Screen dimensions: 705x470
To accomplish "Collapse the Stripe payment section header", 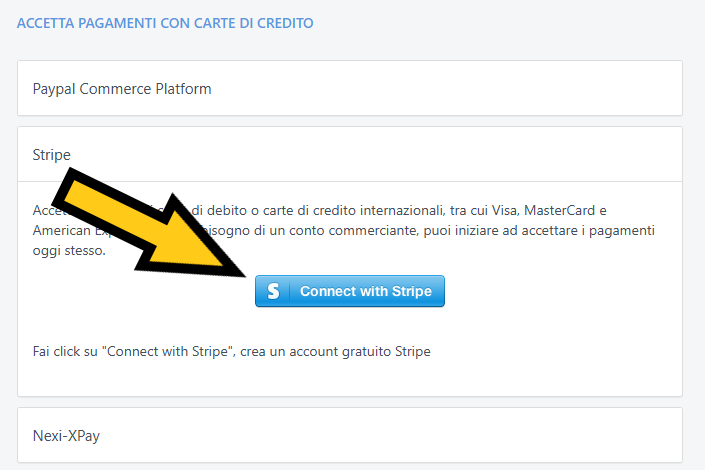I will click(350, 154).
